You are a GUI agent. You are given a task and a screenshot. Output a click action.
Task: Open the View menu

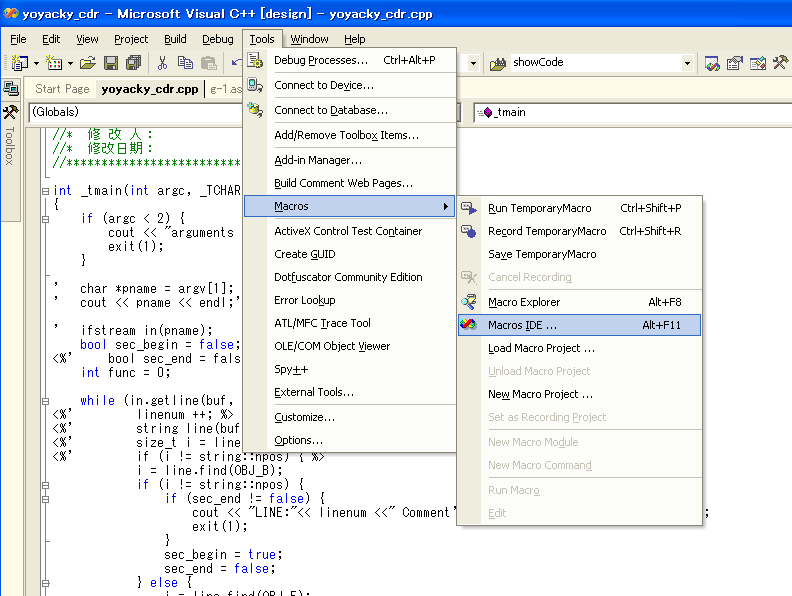coord(87,39)
